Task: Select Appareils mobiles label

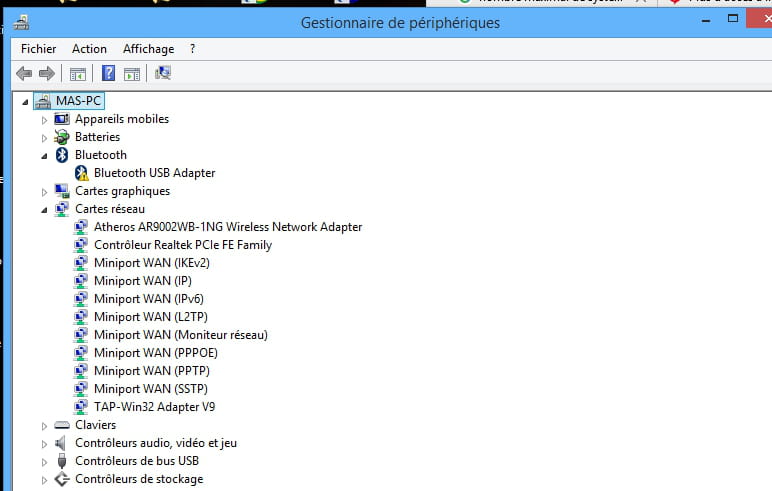Action: (122, 119)
